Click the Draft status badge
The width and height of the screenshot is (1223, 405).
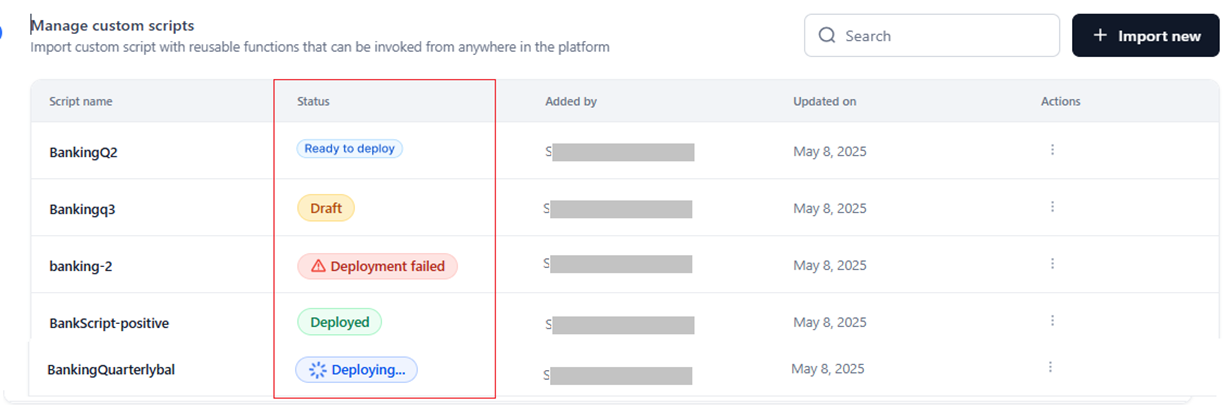point(326,208)
